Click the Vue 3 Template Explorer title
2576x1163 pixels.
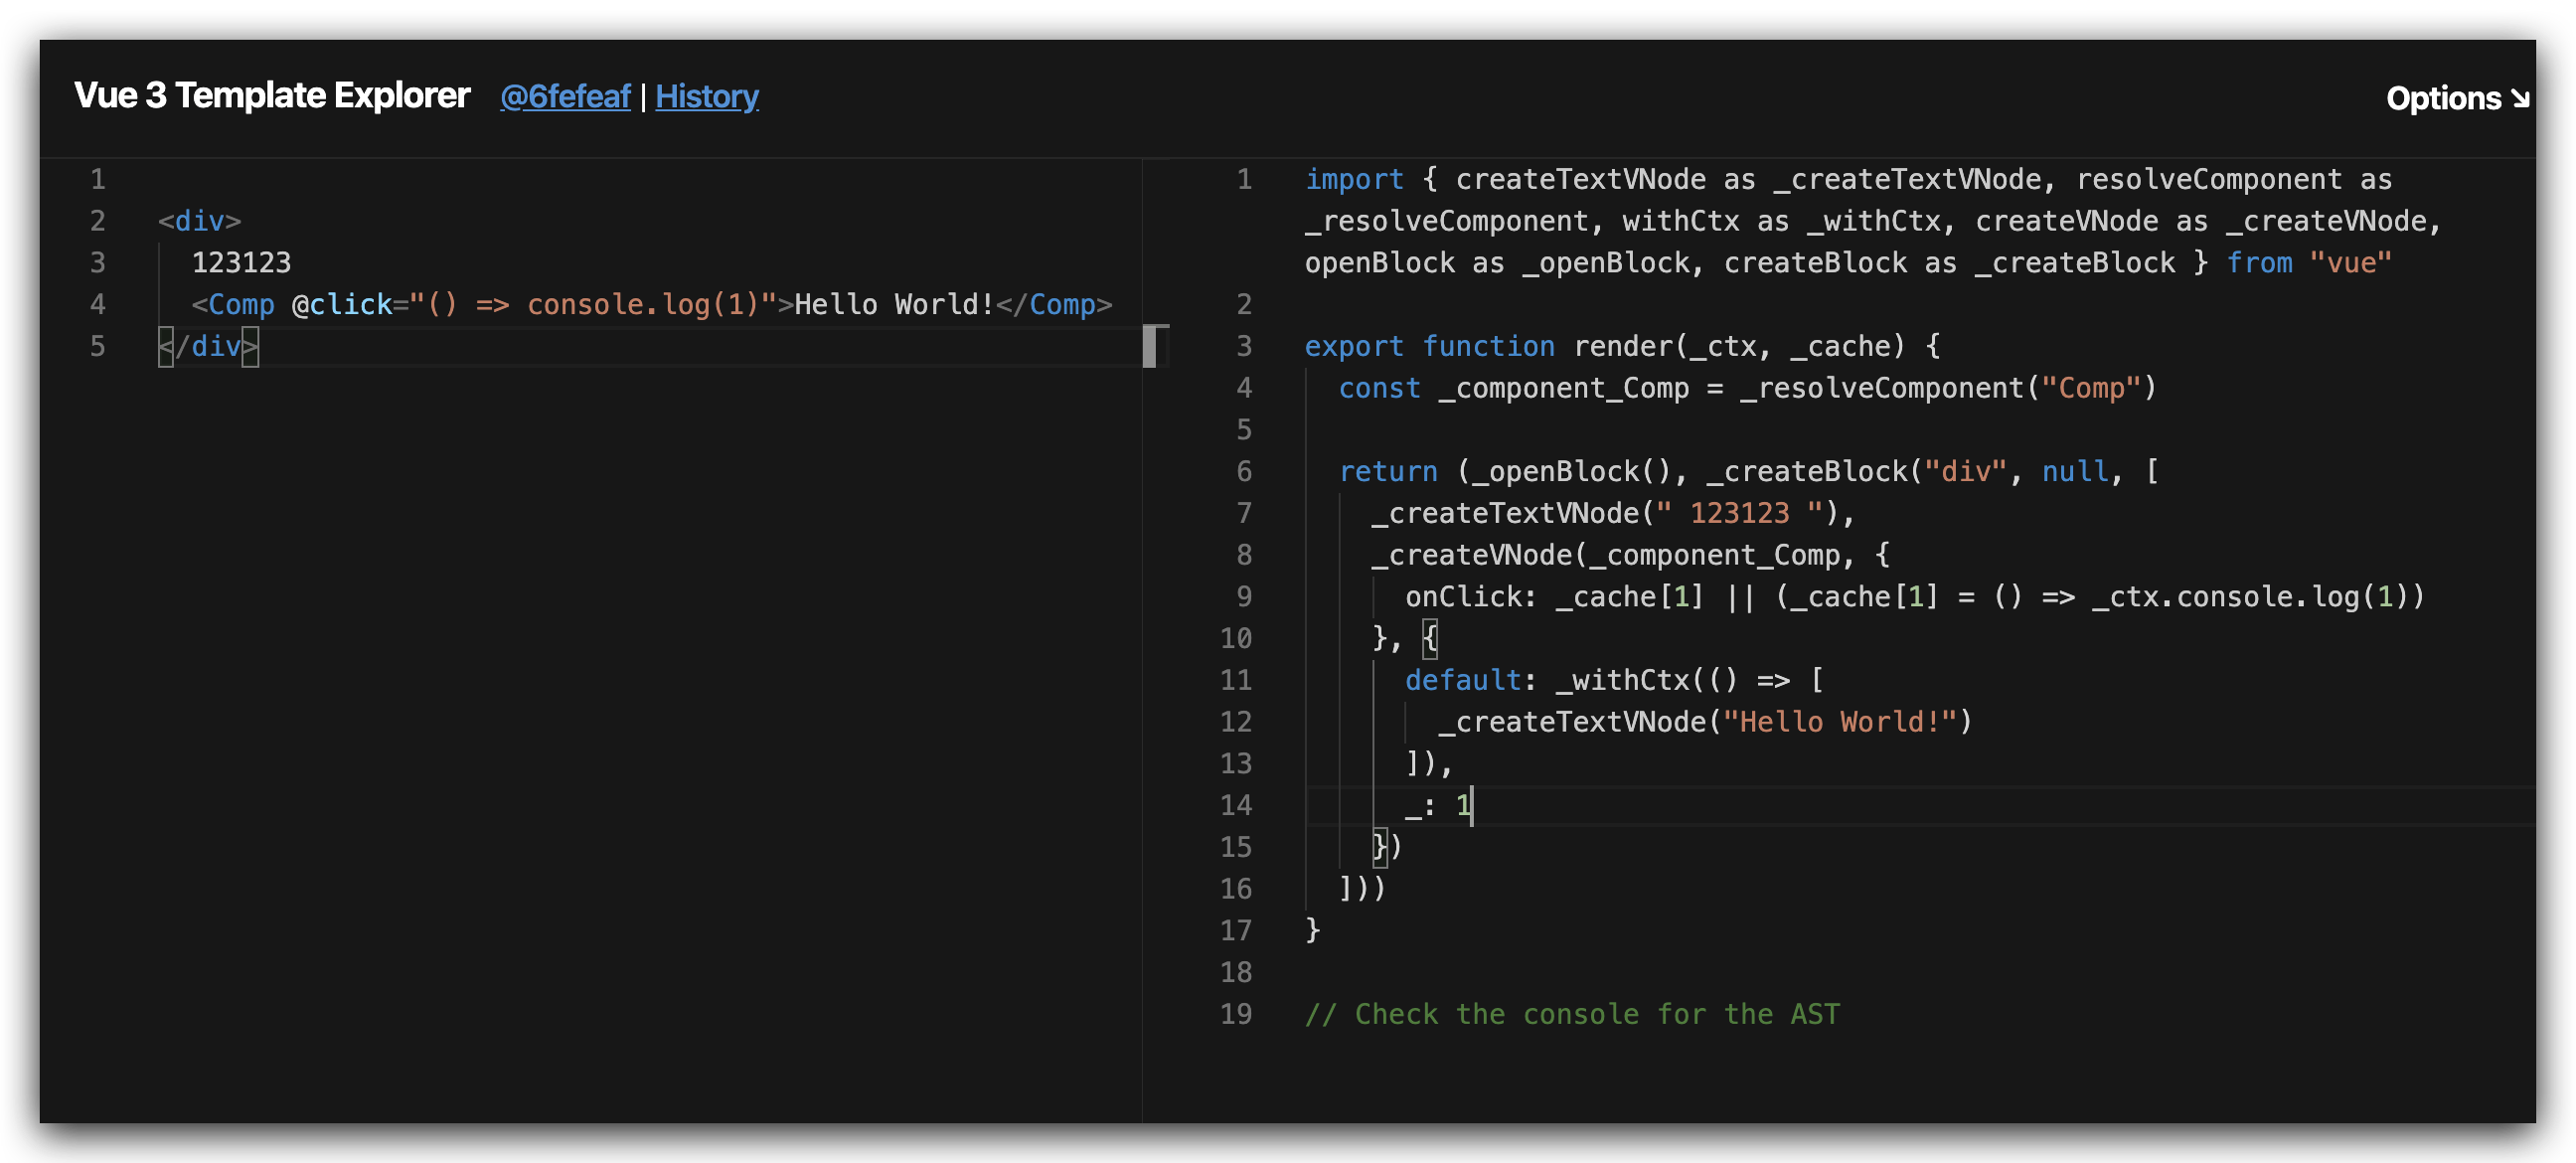click(x=272, y=95)
